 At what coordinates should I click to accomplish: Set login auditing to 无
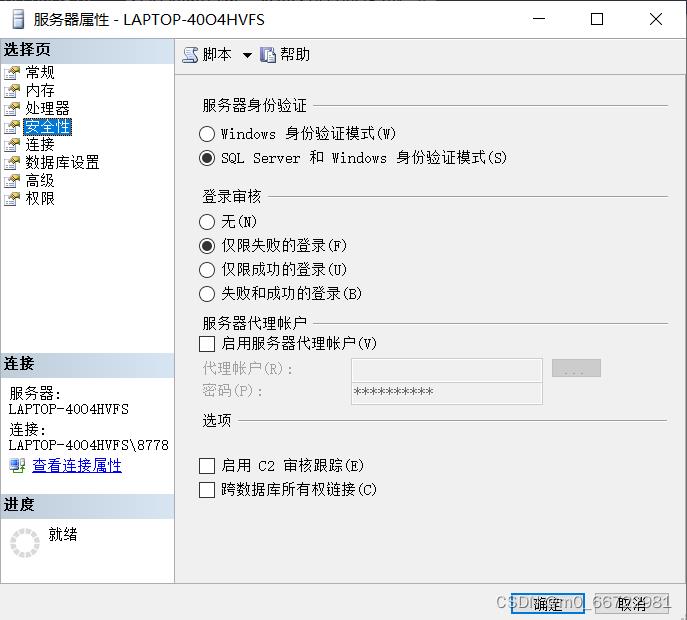point(207,222)
